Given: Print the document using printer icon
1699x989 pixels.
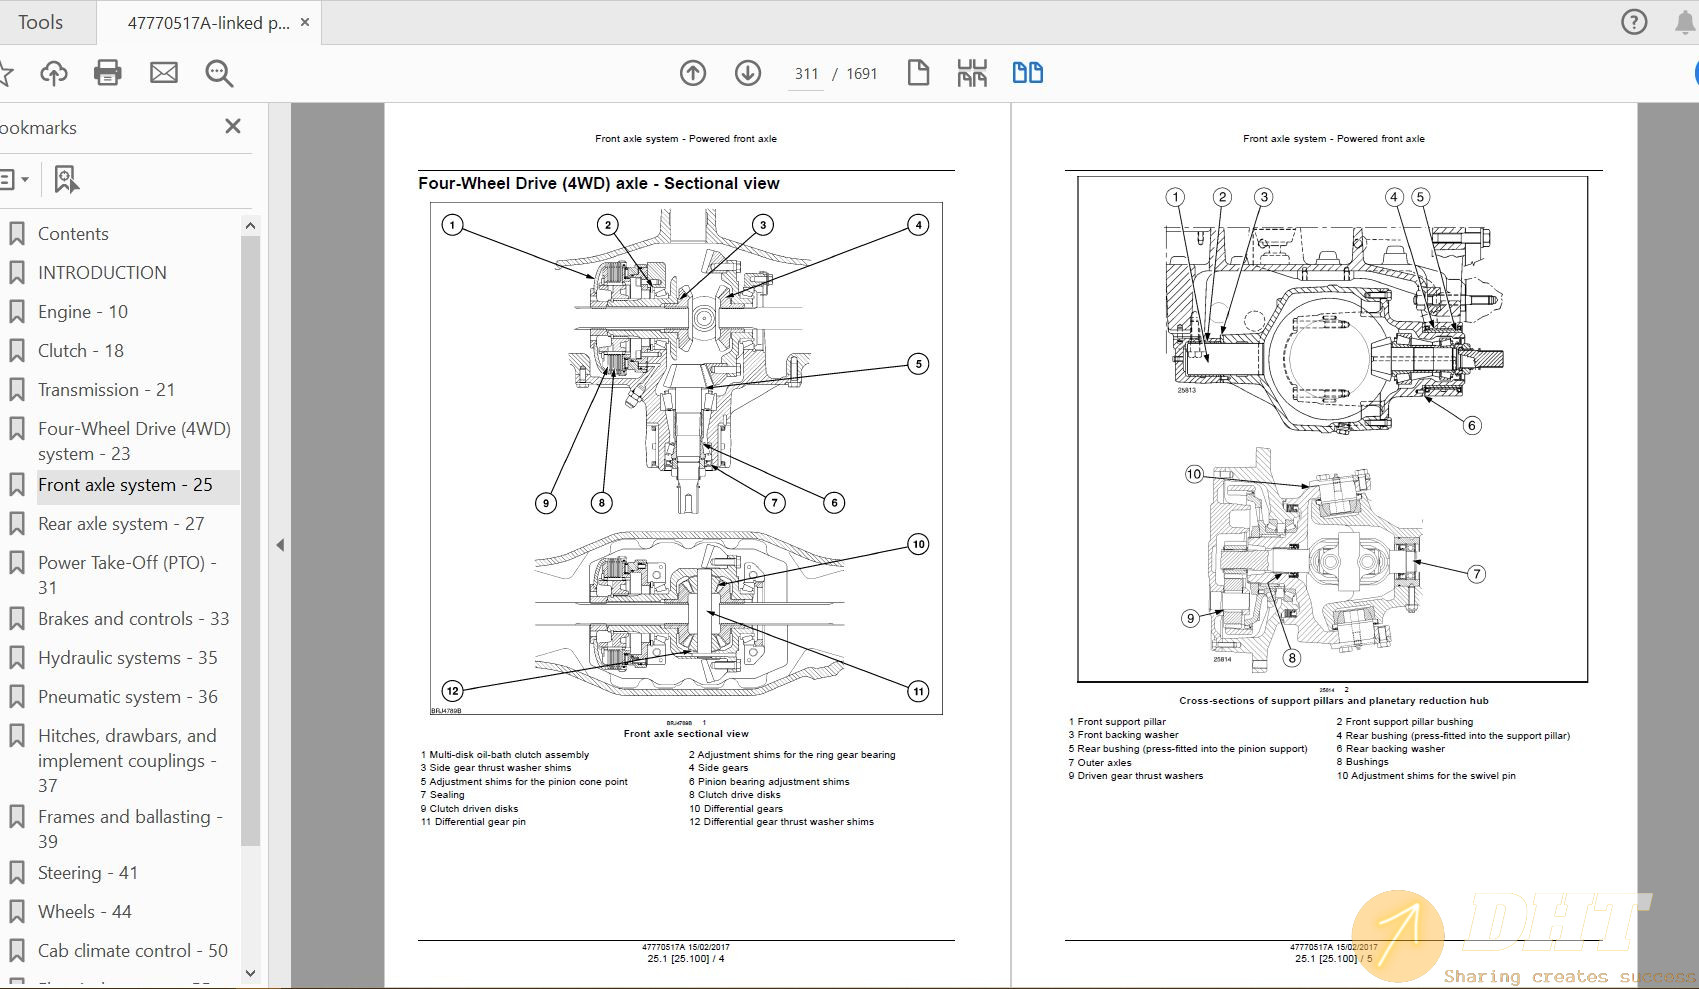Looking at the screenshot, I should click(x=108, y=73).
